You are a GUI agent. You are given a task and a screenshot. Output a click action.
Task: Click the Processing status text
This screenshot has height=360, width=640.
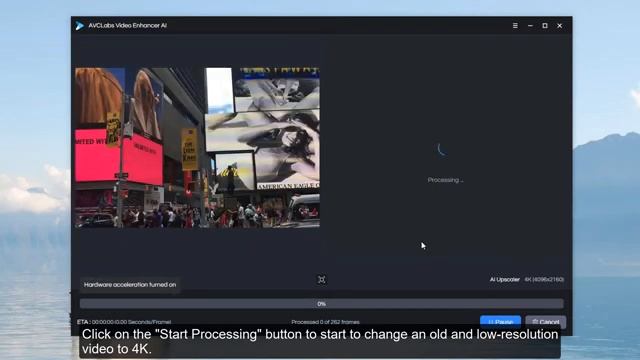click(445, 180)
